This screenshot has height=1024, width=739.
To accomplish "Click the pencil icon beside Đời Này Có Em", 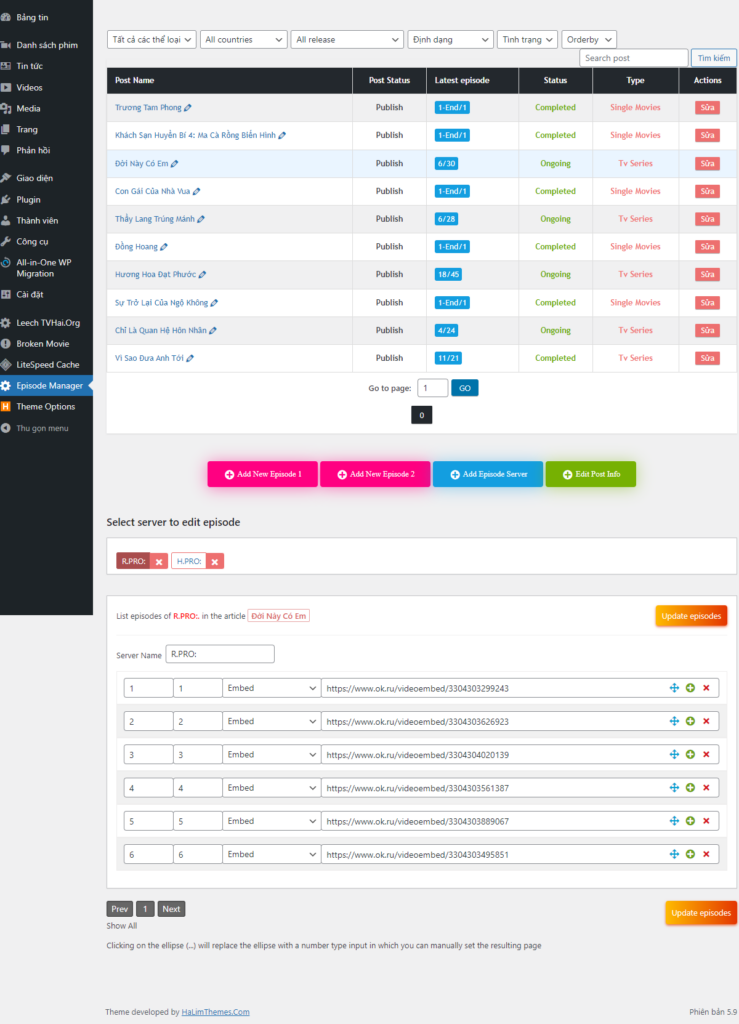I will pyautogui.click(x=174, y=164).
